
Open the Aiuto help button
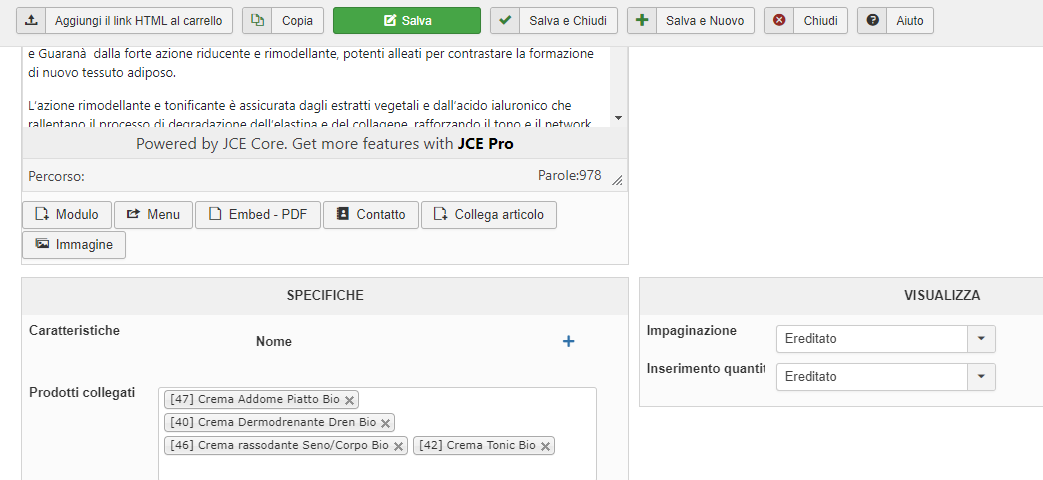pyautogui.click(x=895, y=21)
